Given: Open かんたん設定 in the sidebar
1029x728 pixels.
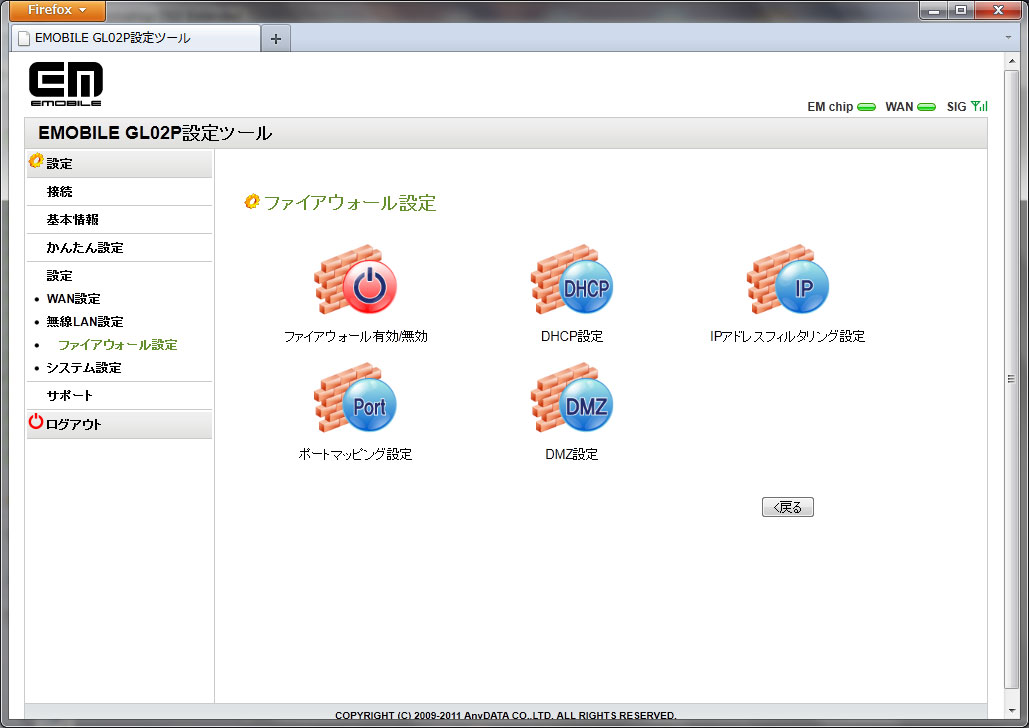Looking at the screenshot, I should (x=85, y=248).
